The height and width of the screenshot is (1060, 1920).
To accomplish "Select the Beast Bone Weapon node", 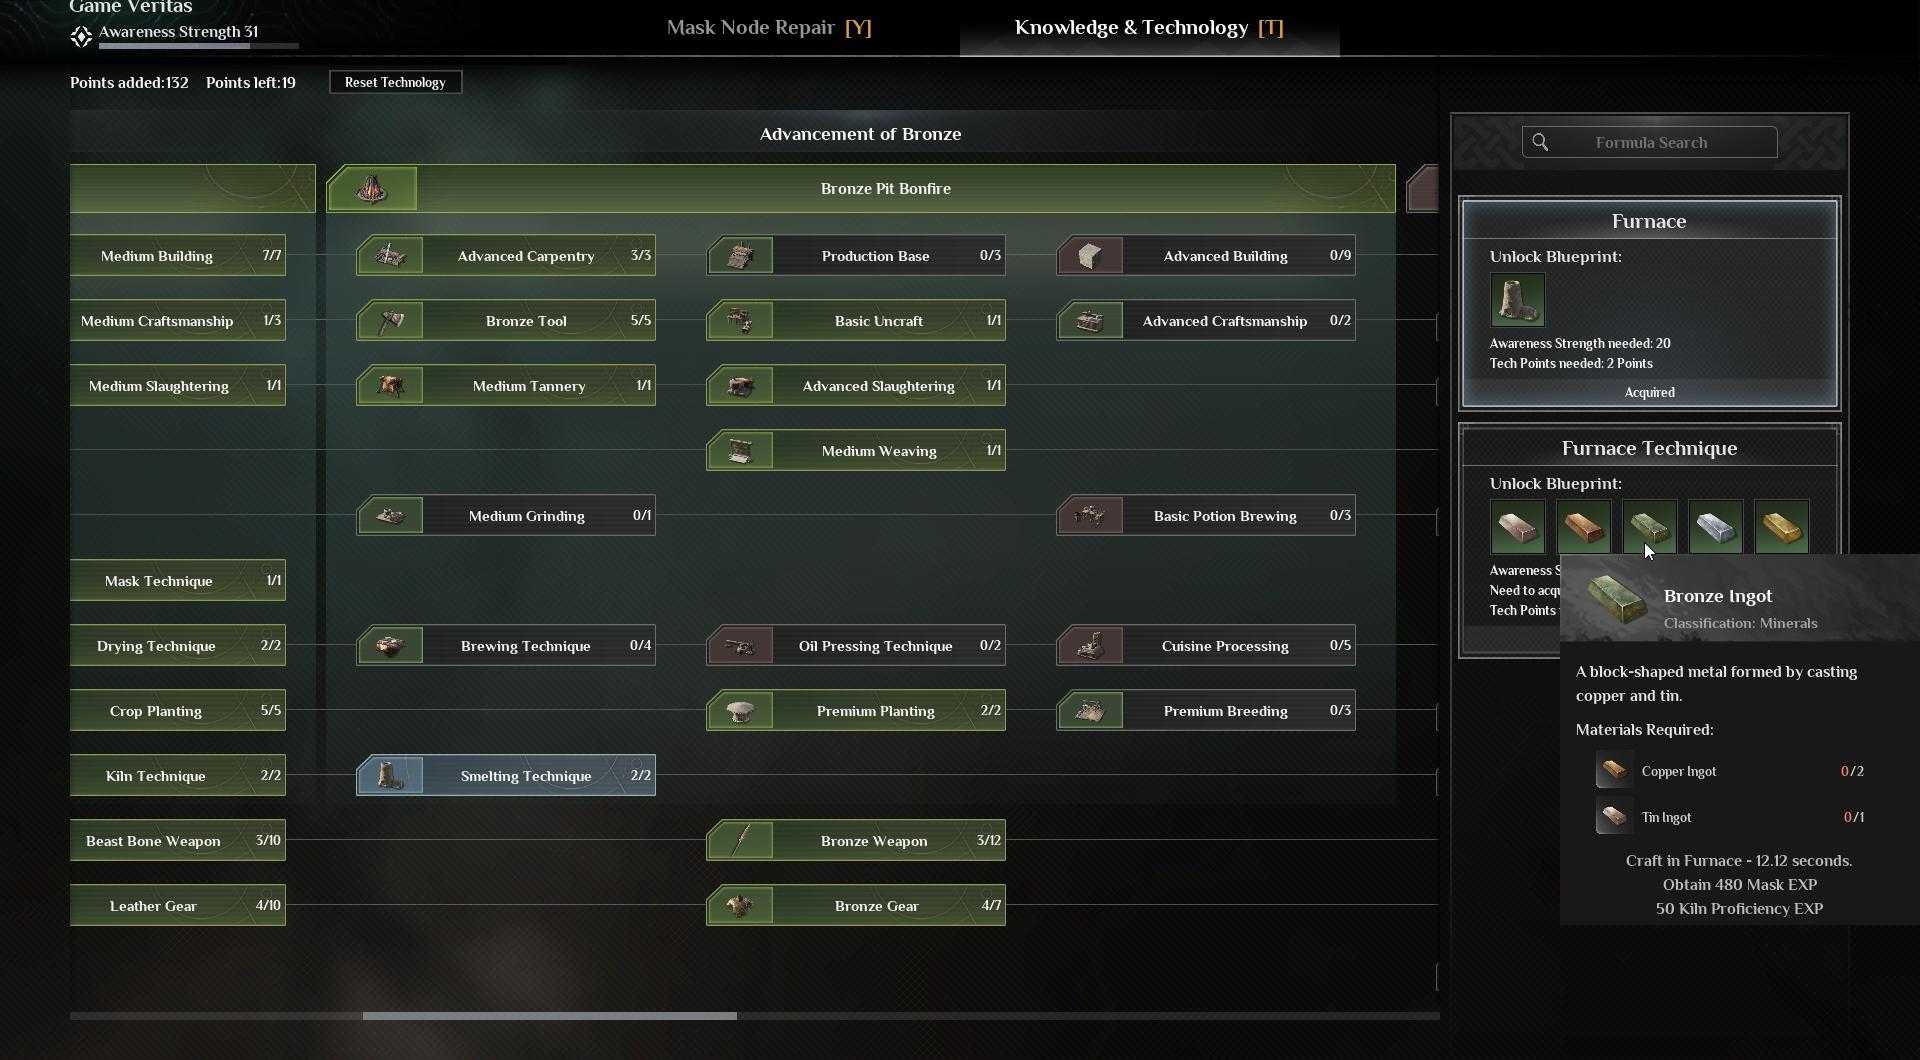I will coord(178,841).
